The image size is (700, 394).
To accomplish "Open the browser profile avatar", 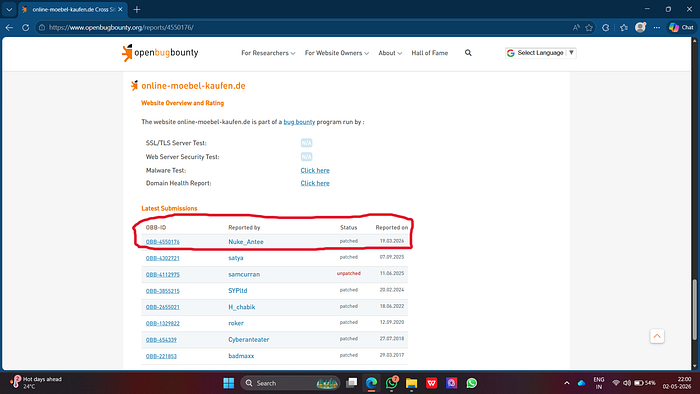I will [x=640, y=27].
